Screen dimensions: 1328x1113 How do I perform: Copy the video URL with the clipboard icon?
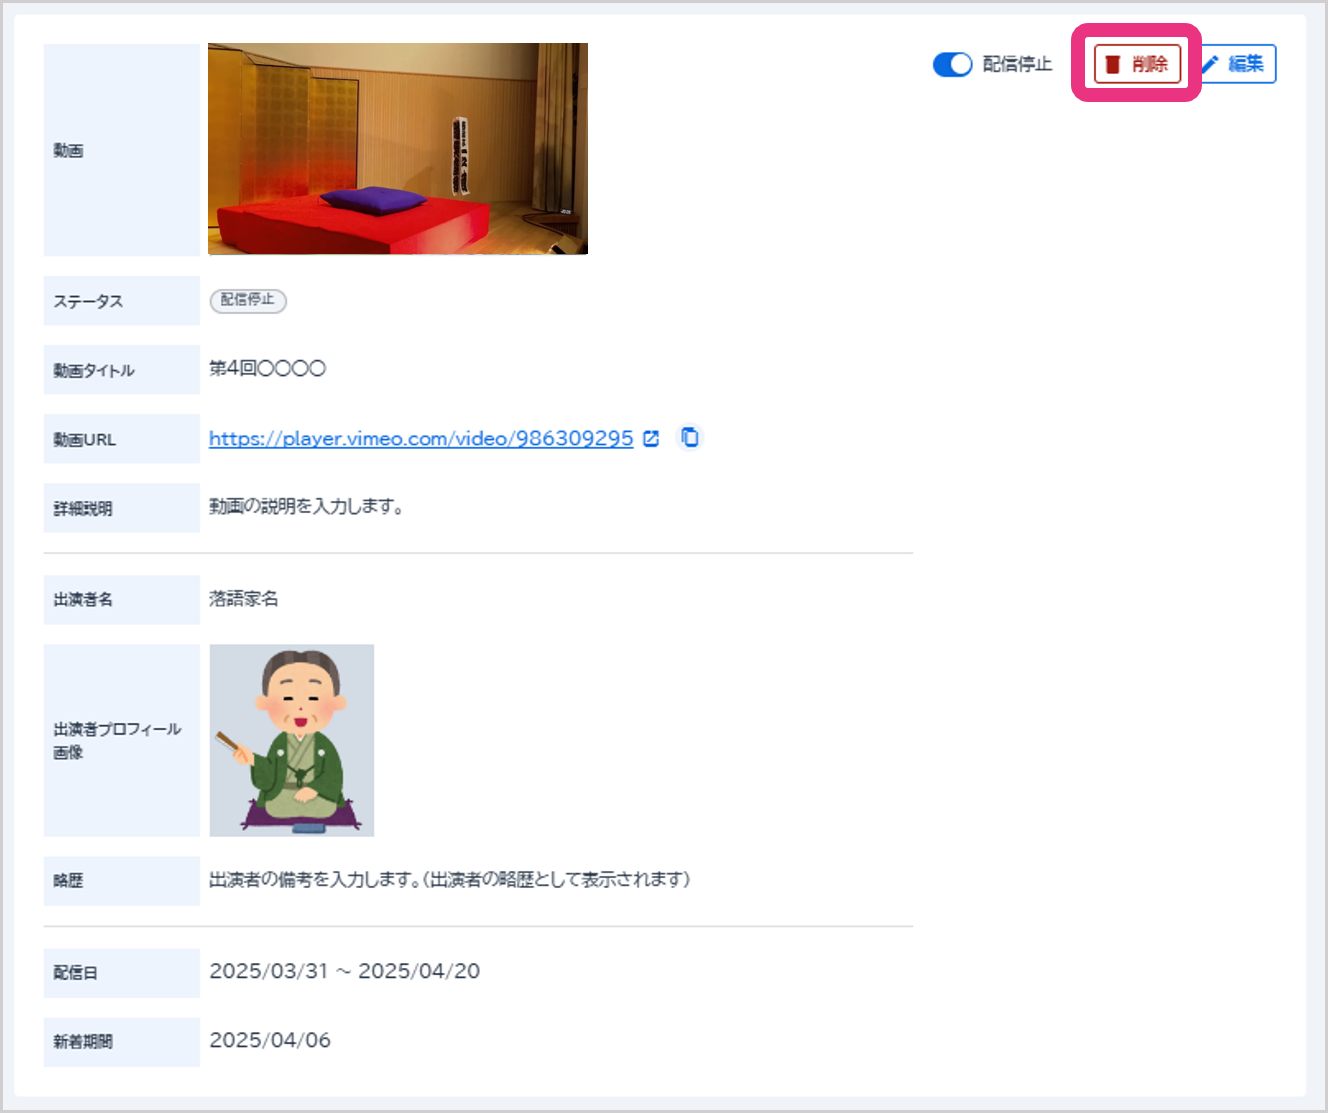coord(689,437)
